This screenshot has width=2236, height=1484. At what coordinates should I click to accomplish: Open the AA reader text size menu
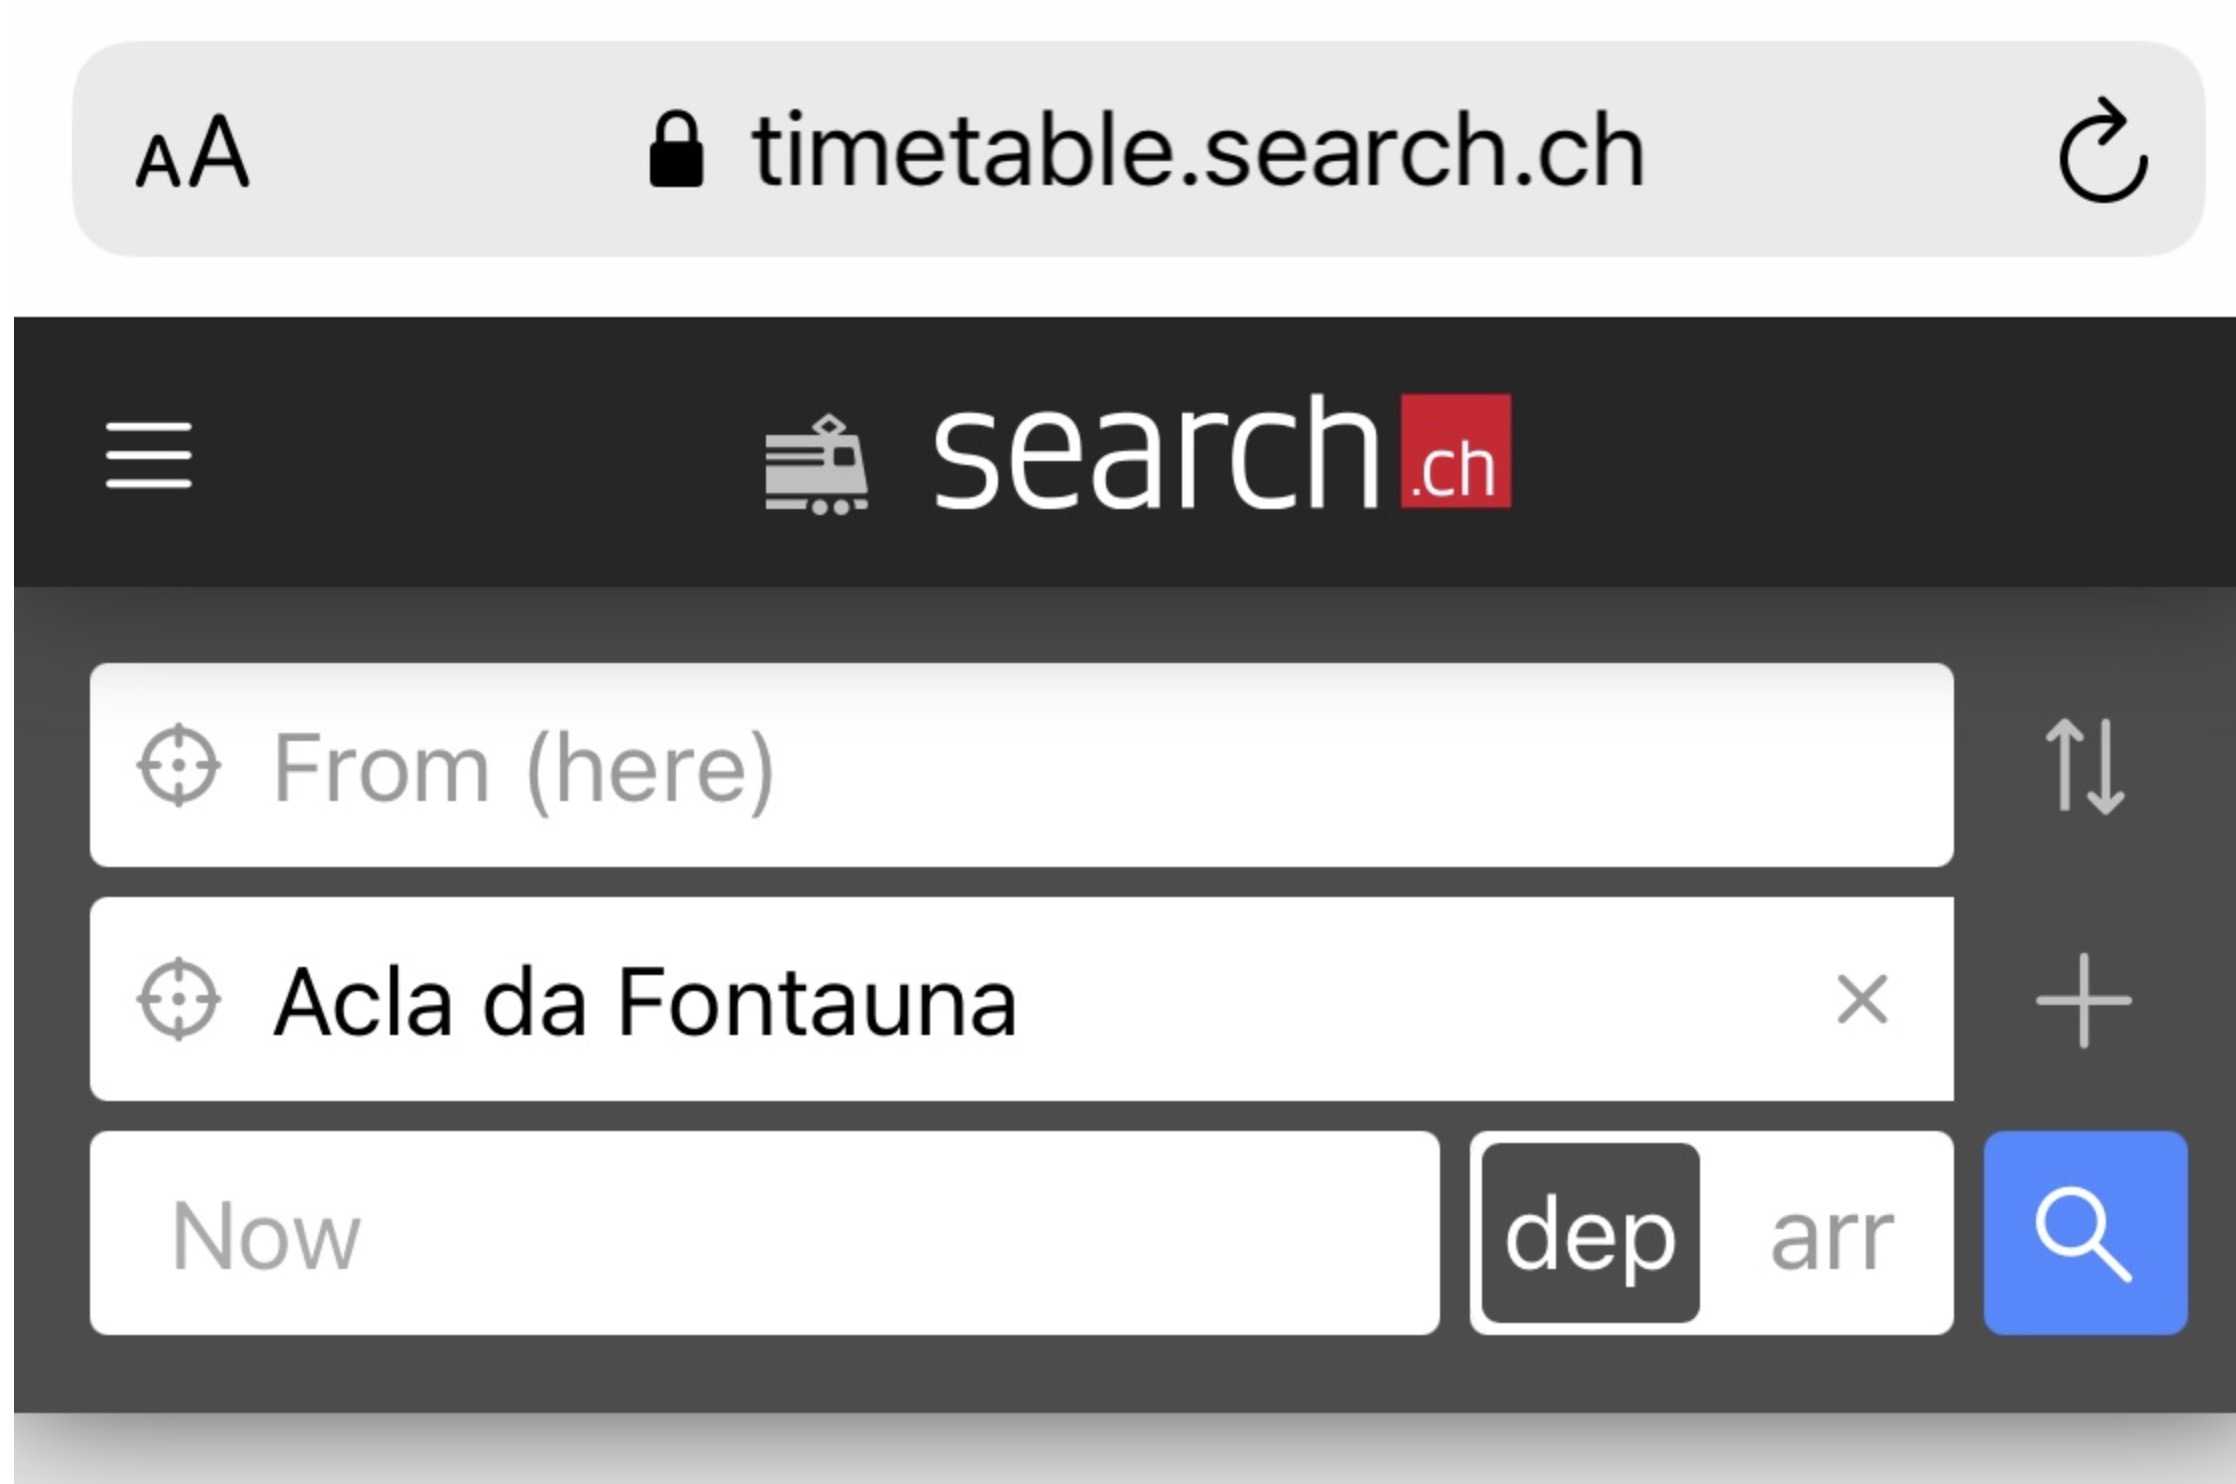[192, 152]
